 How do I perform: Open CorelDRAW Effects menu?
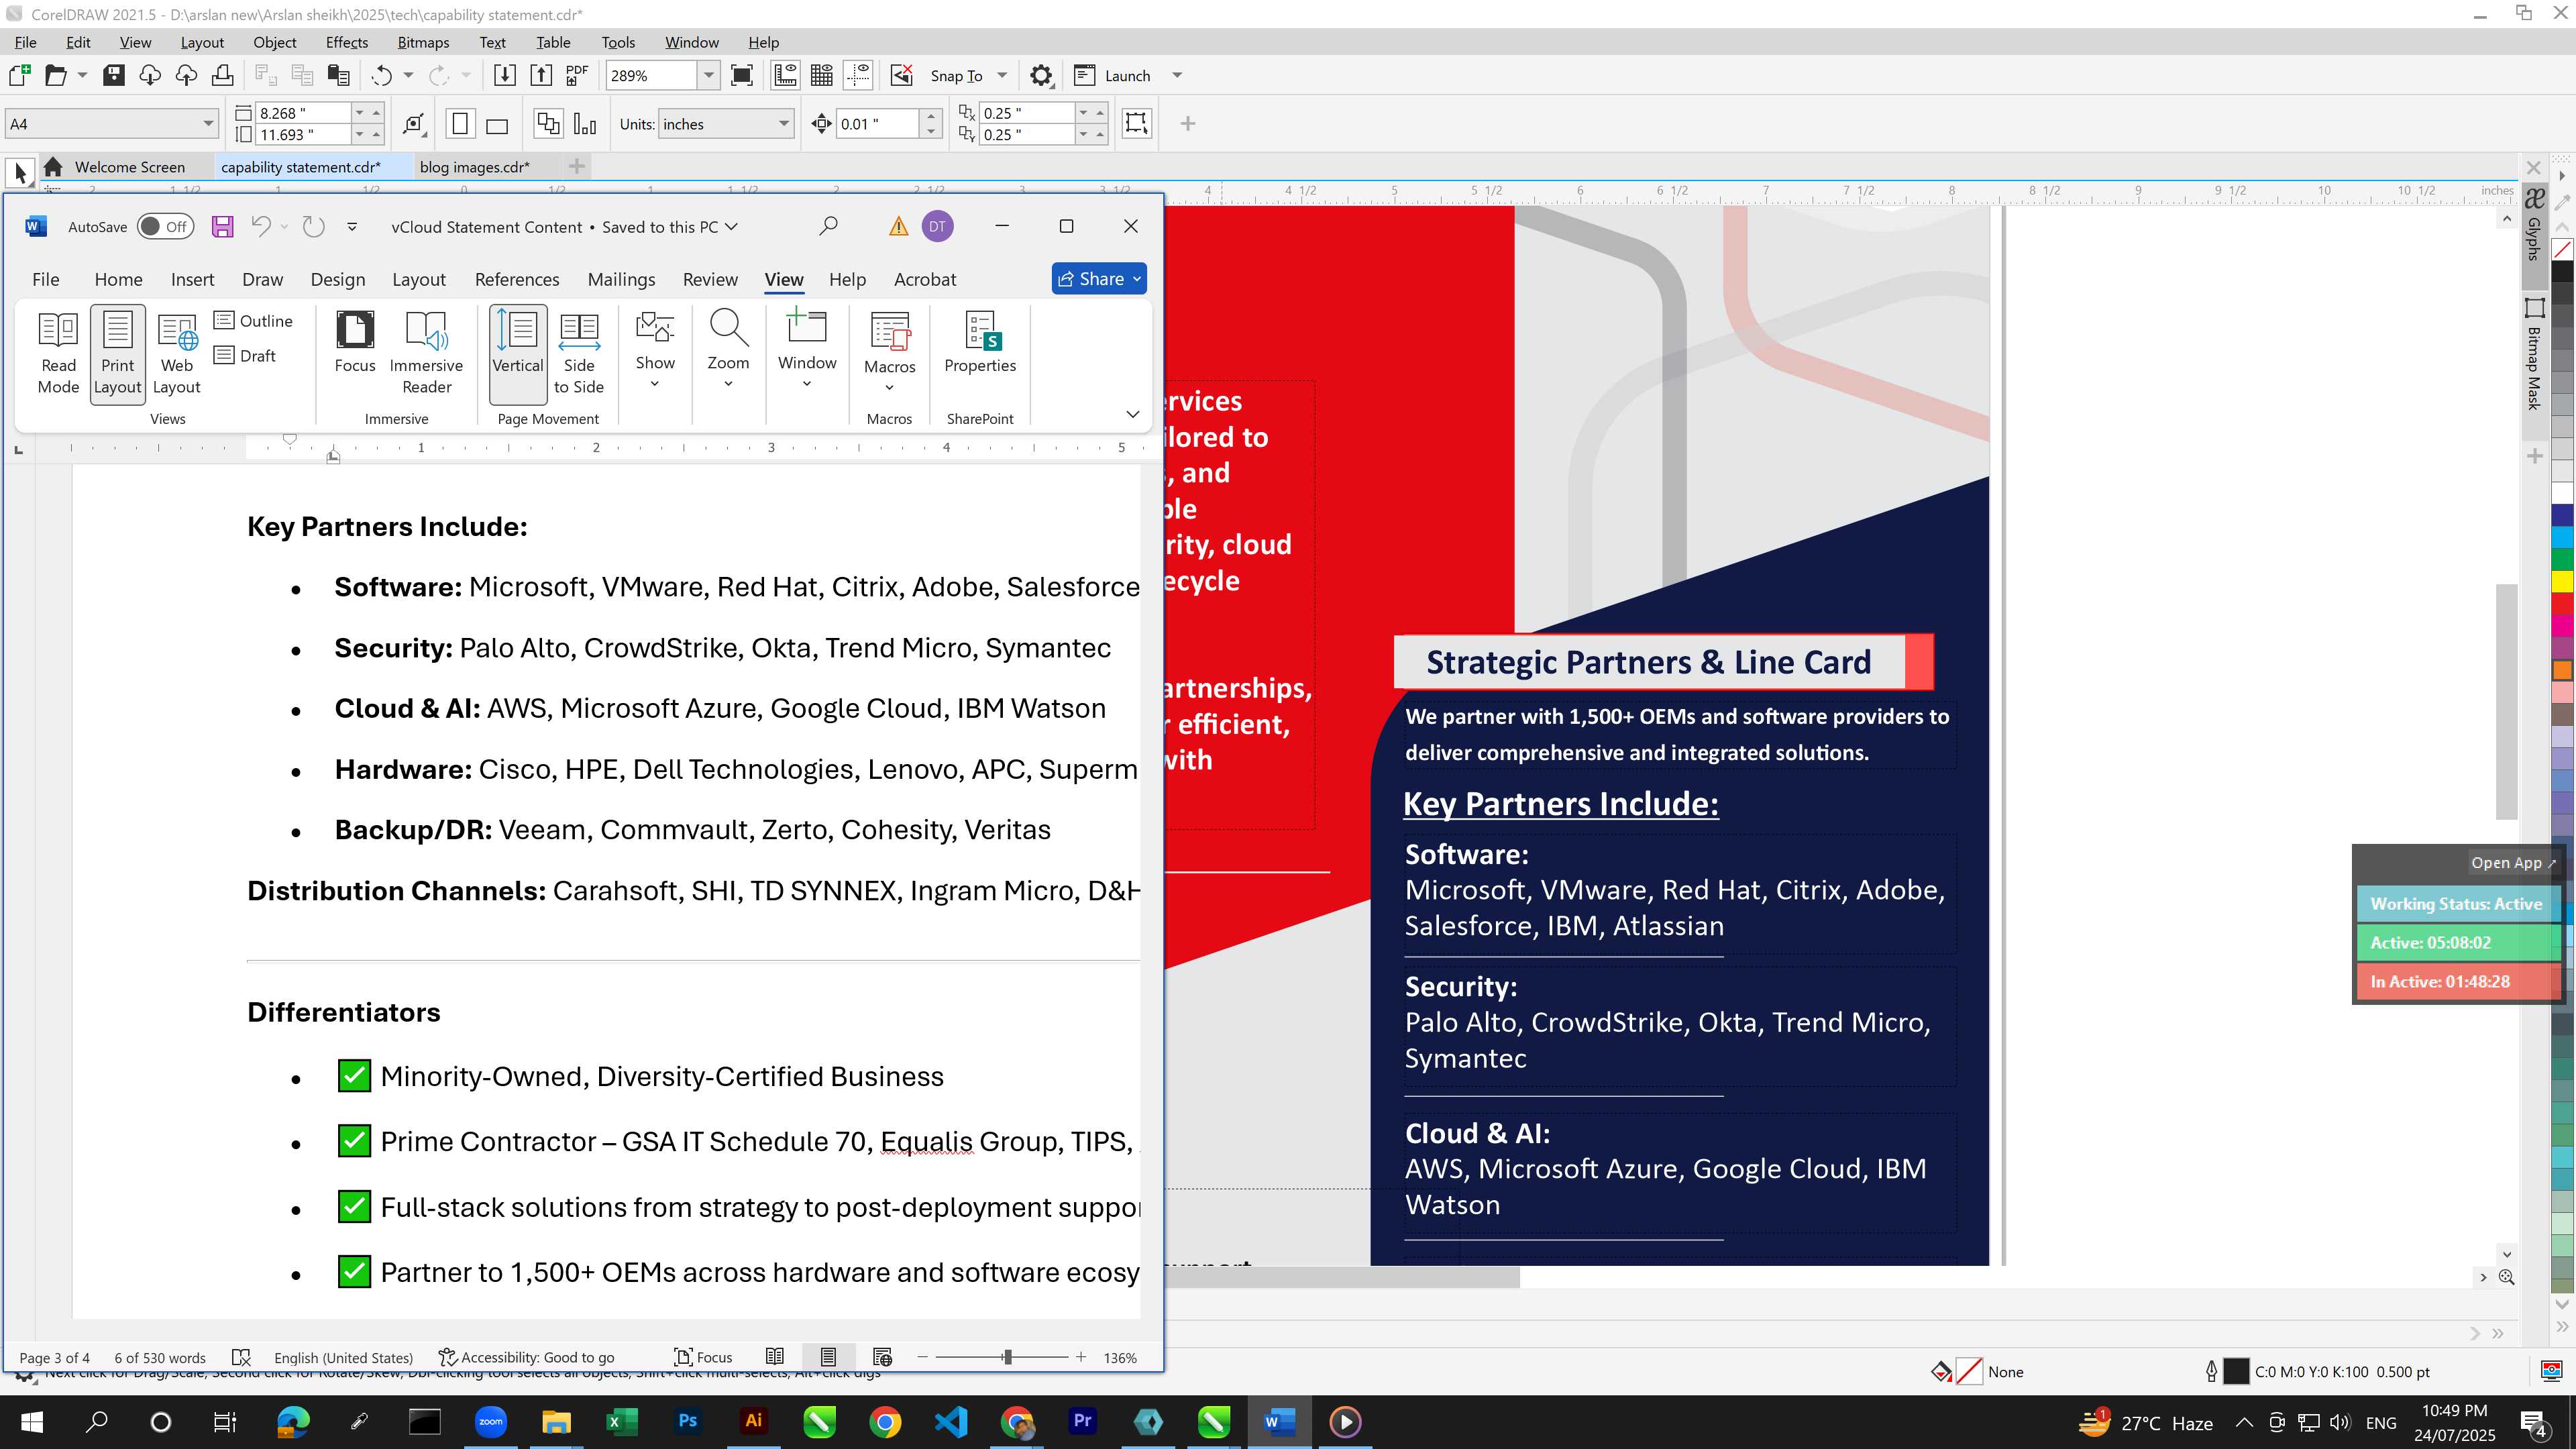tap(346, 42)
